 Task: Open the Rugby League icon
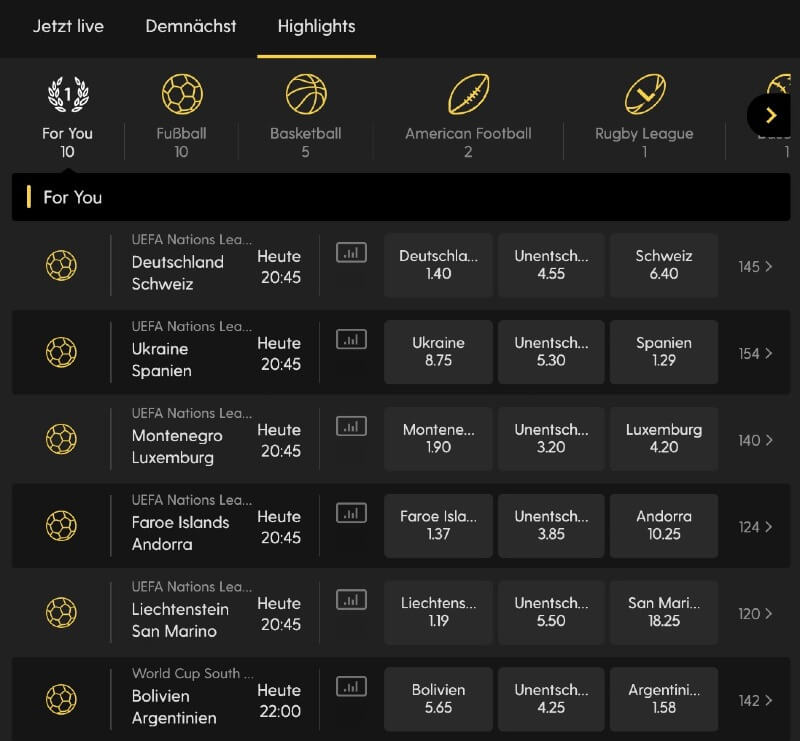pyautogui.click(x=644, y=95)
